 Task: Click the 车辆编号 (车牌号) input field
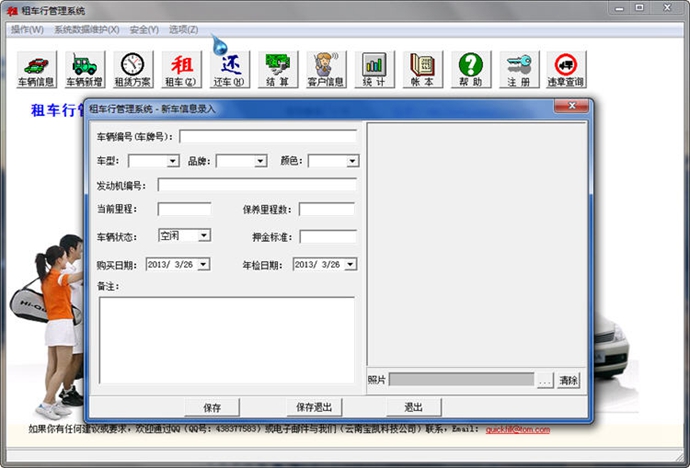pos(268,136)
